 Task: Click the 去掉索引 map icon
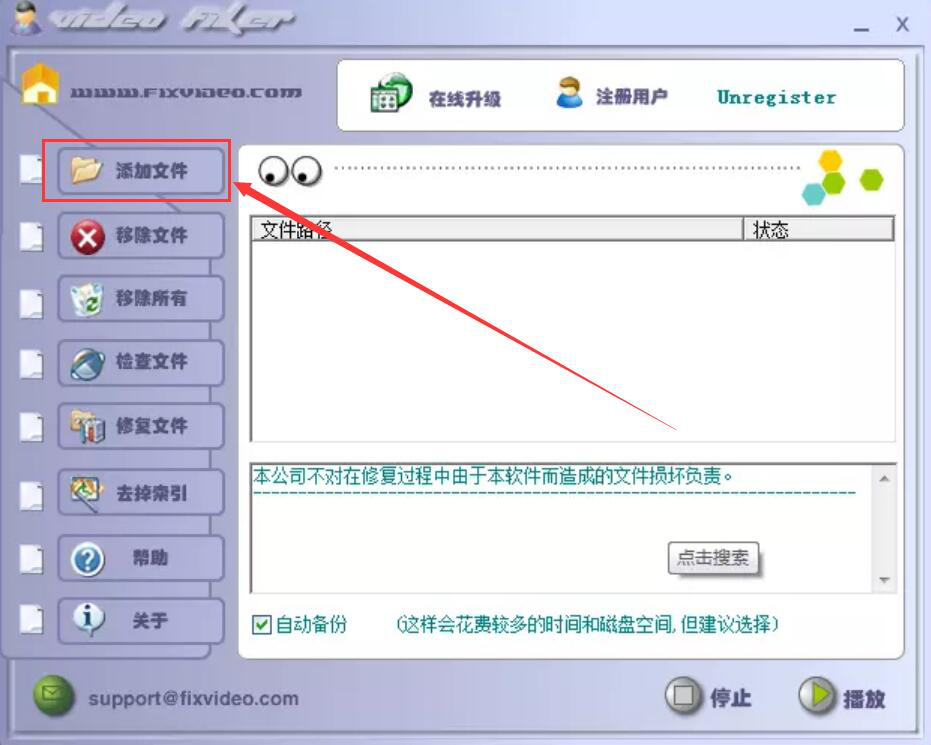tap(87, 492)
